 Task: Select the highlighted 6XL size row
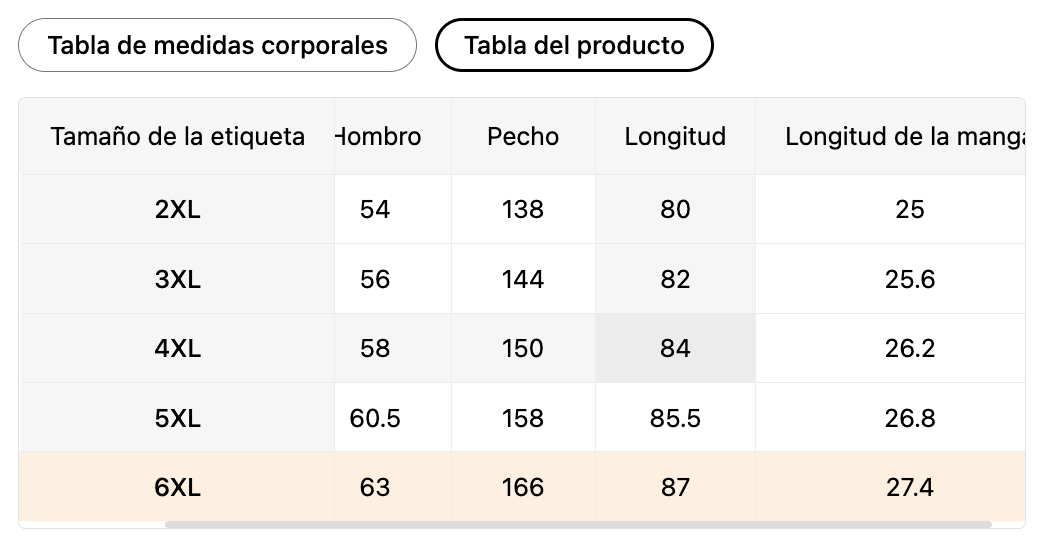[x=522, y=487]
